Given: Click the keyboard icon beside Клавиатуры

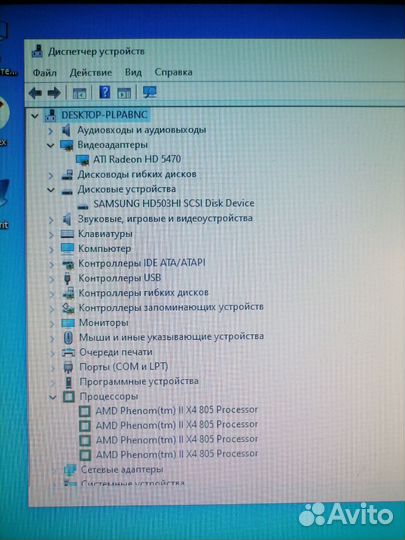Looking at the screenshot, I should [x=67, y=234].
